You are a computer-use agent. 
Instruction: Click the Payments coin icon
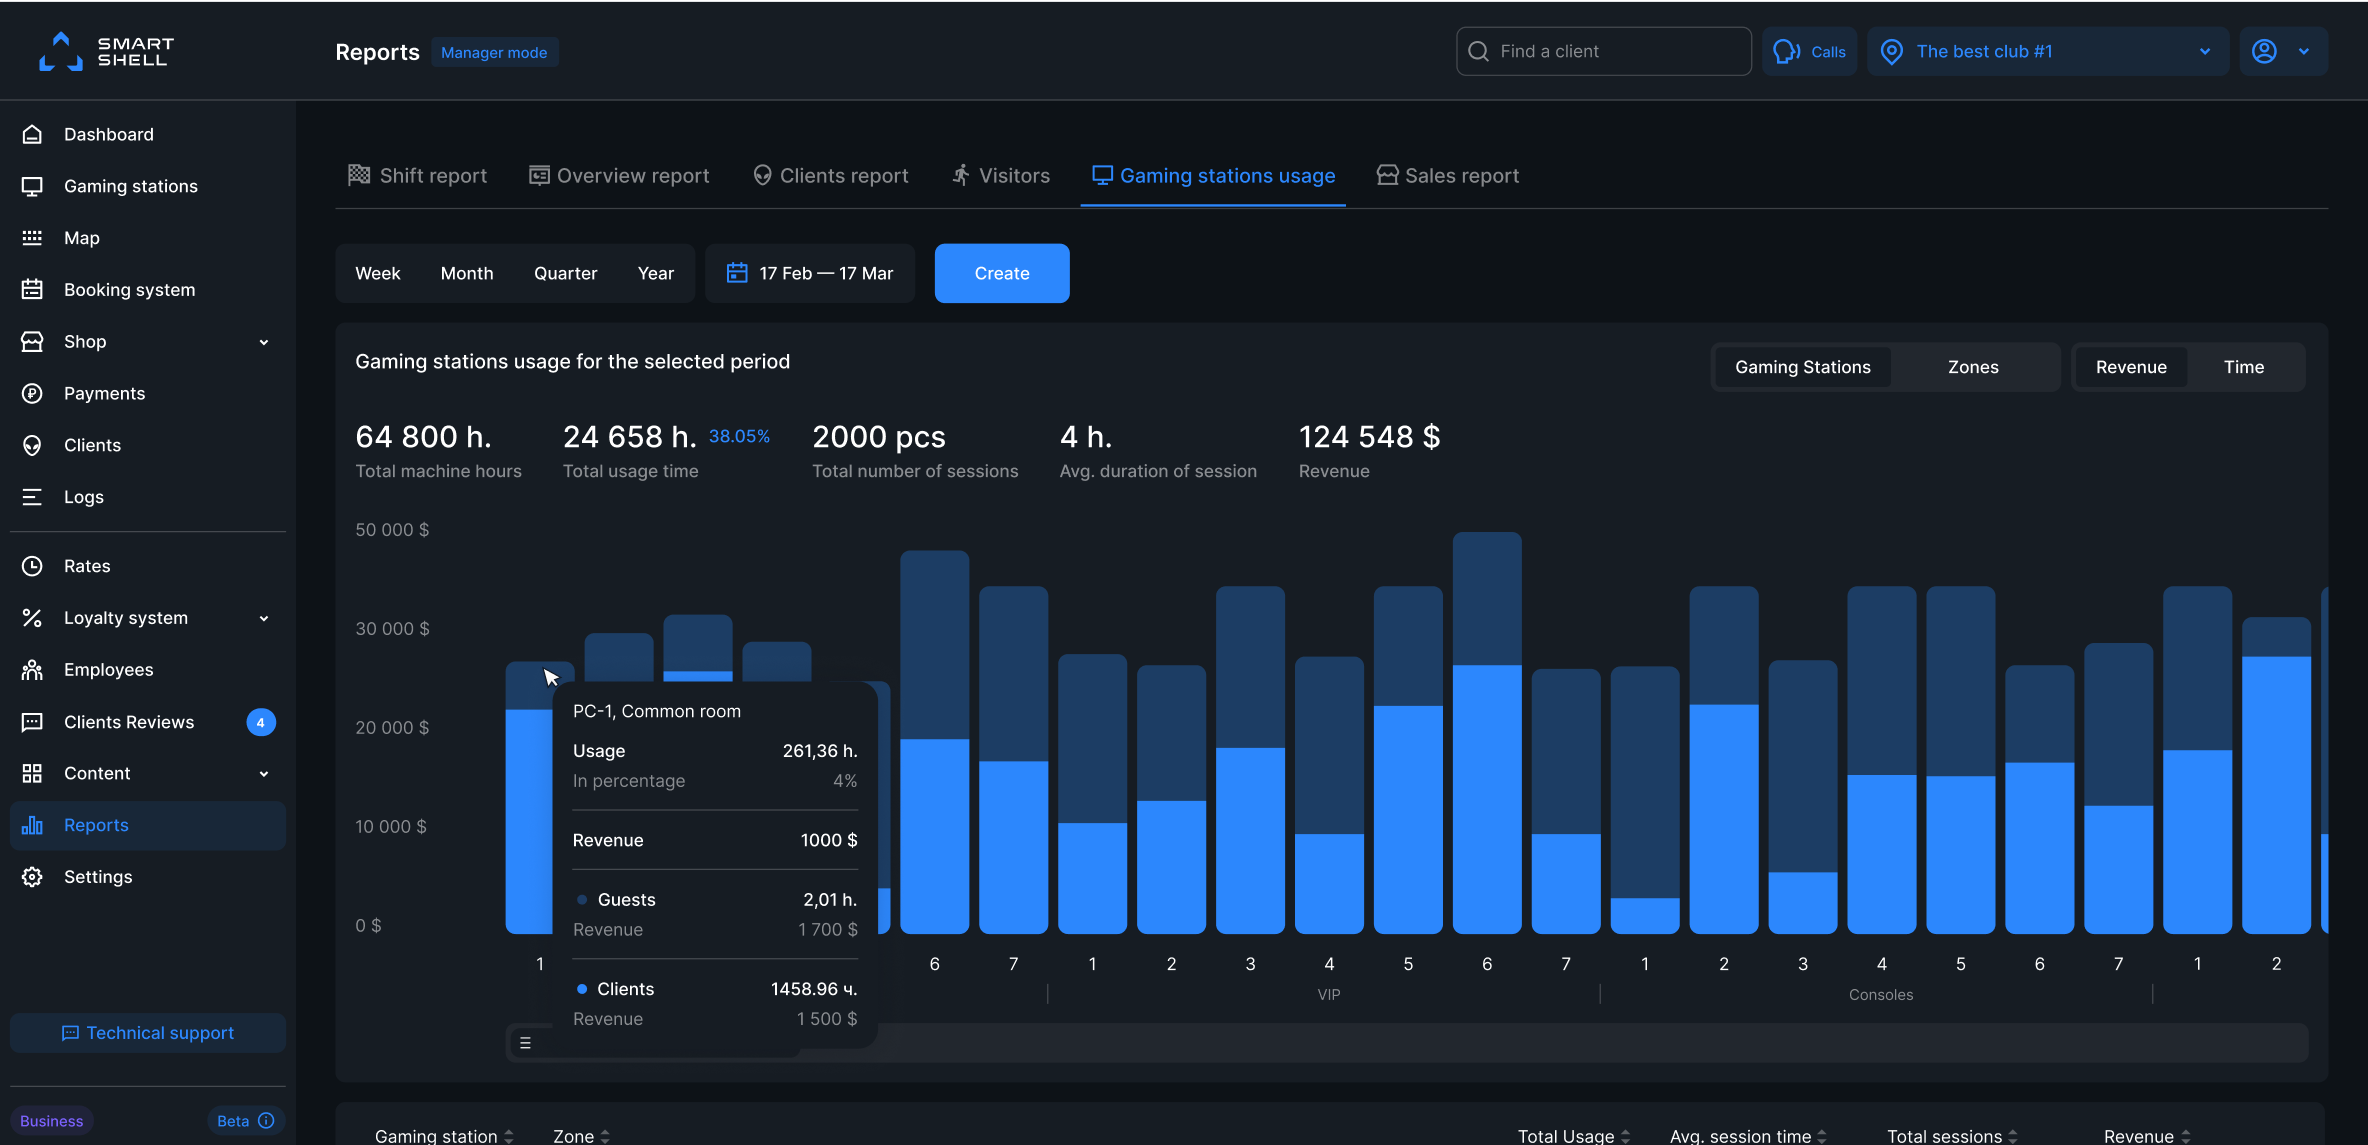32,394
